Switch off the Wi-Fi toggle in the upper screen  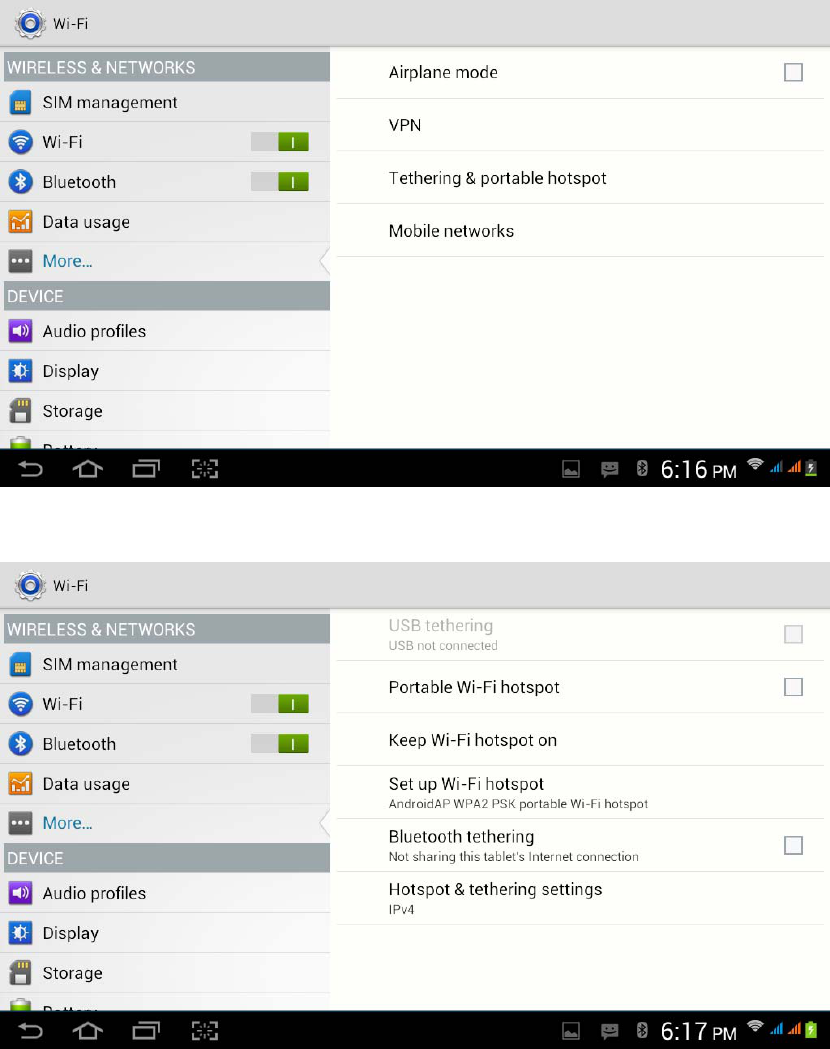coord(280,142)
